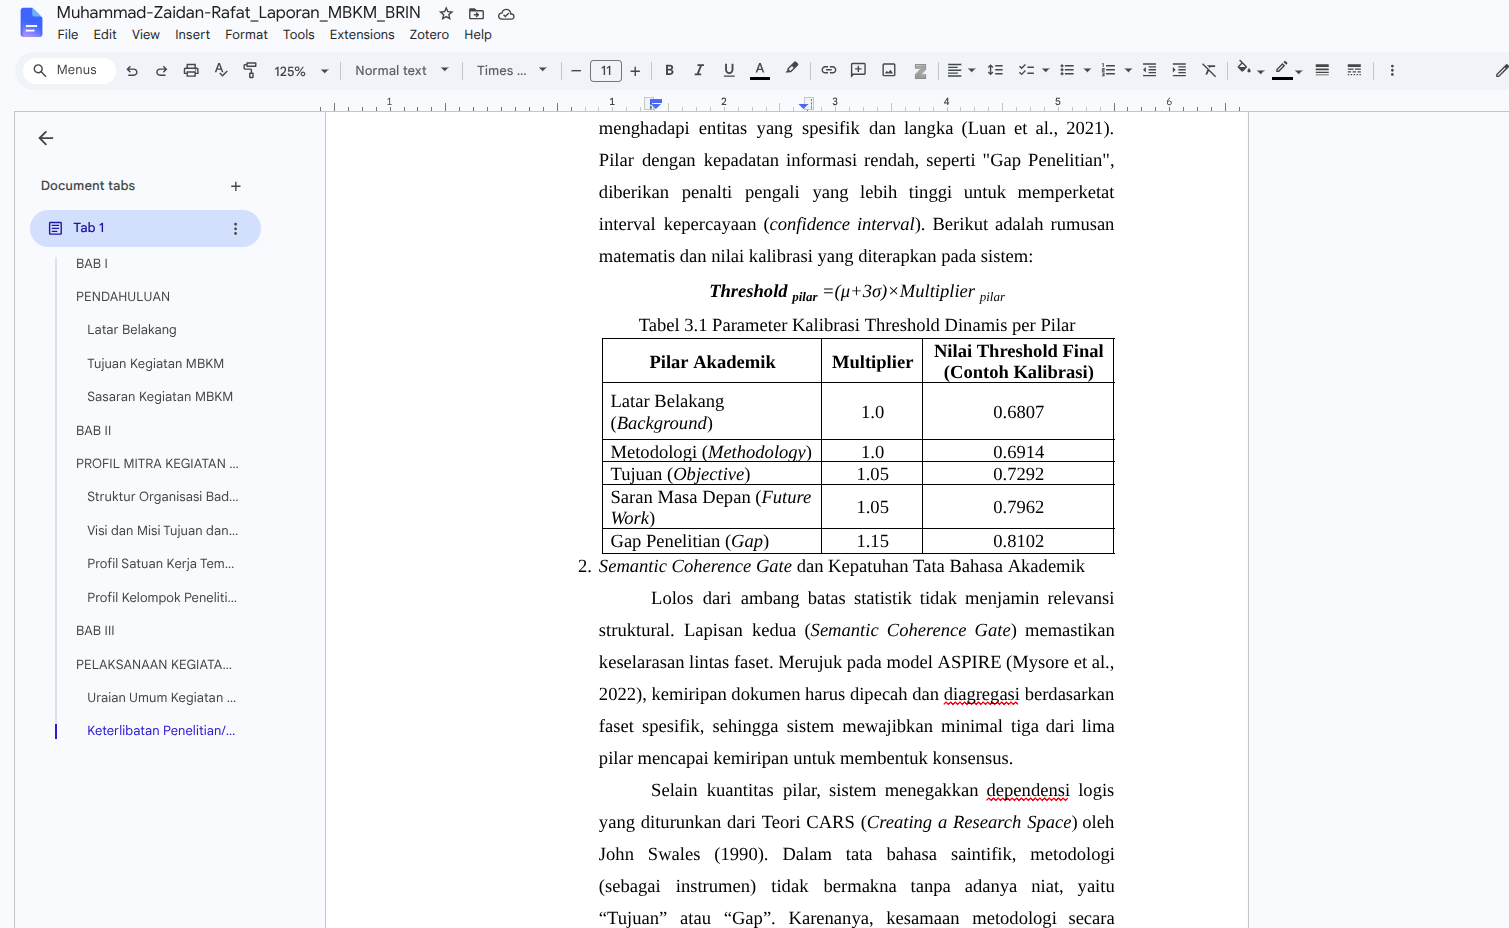The width and height of the screenshot is (1509, 928).
Task: Open the Insert menu
Action: coord(192,35)
